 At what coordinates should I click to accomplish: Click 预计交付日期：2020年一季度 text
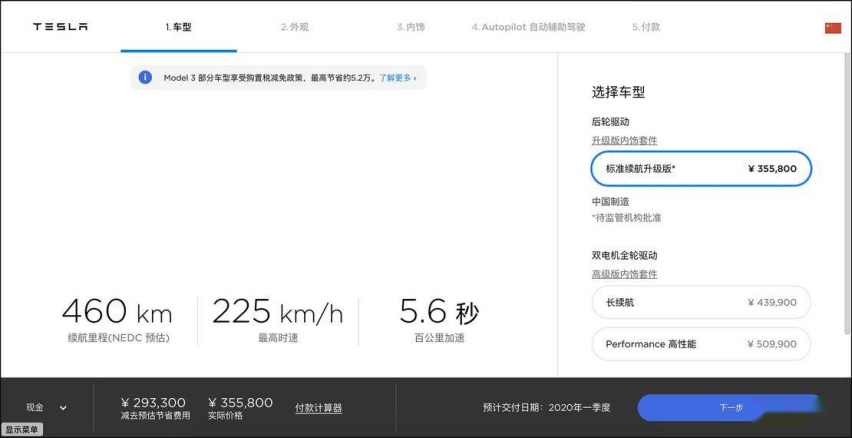[547, 408]
